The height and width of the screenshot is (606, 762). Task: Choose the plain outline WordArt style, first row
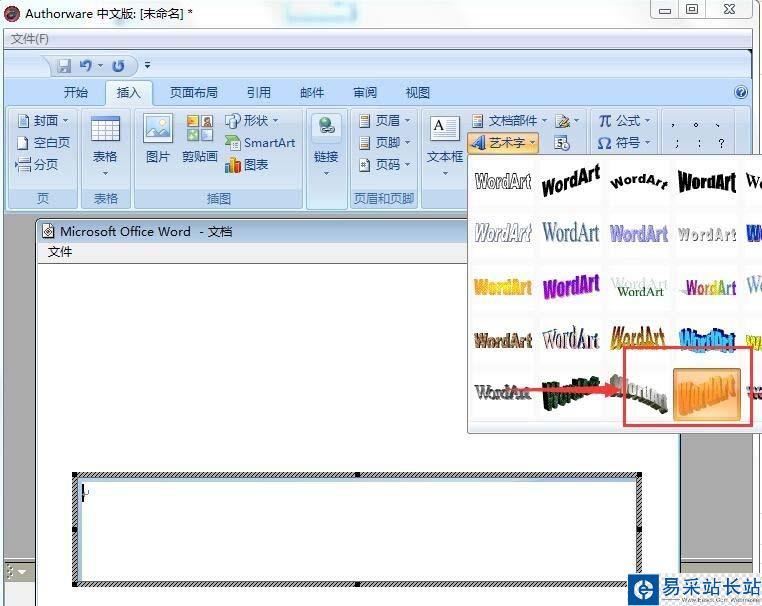tap(503, 181)
